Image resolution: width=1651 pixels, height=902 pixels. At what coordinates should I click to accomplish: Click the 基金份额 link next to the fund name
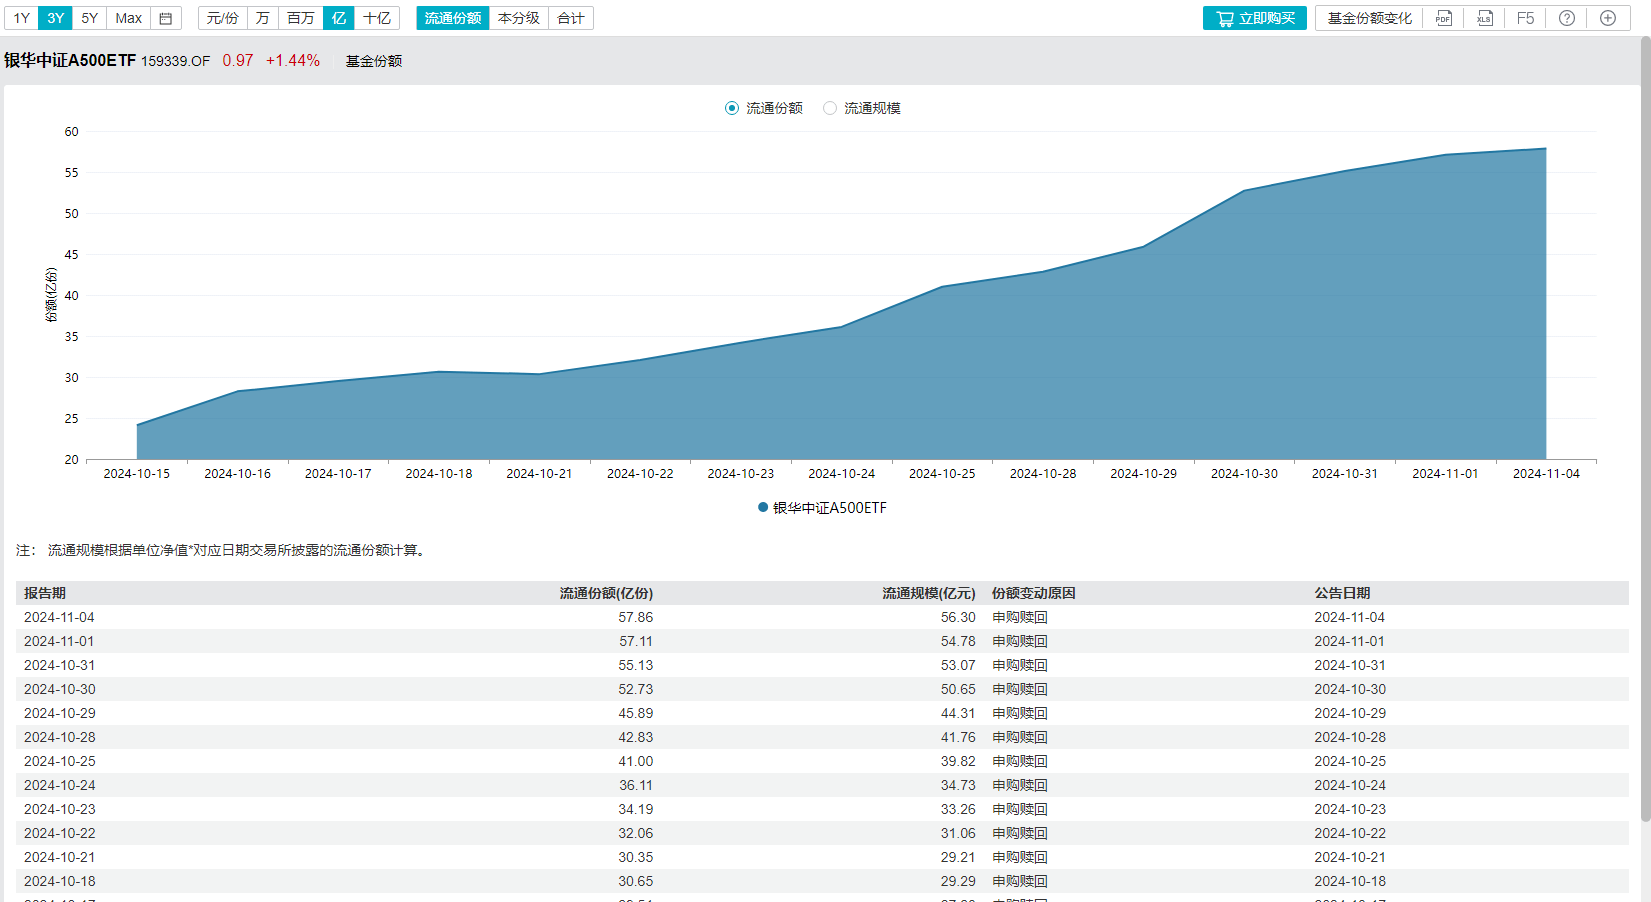pyautogui.click(x=373, y=61)
